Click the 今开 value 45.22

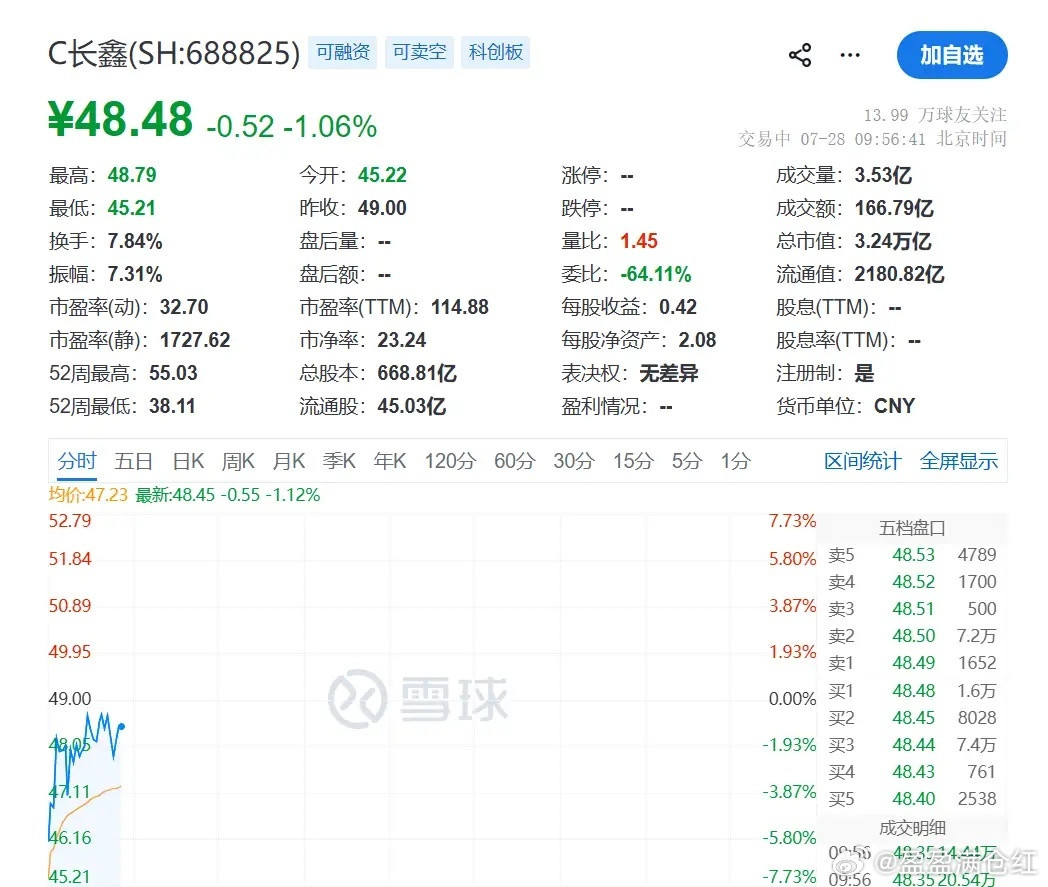coord(382,175)
